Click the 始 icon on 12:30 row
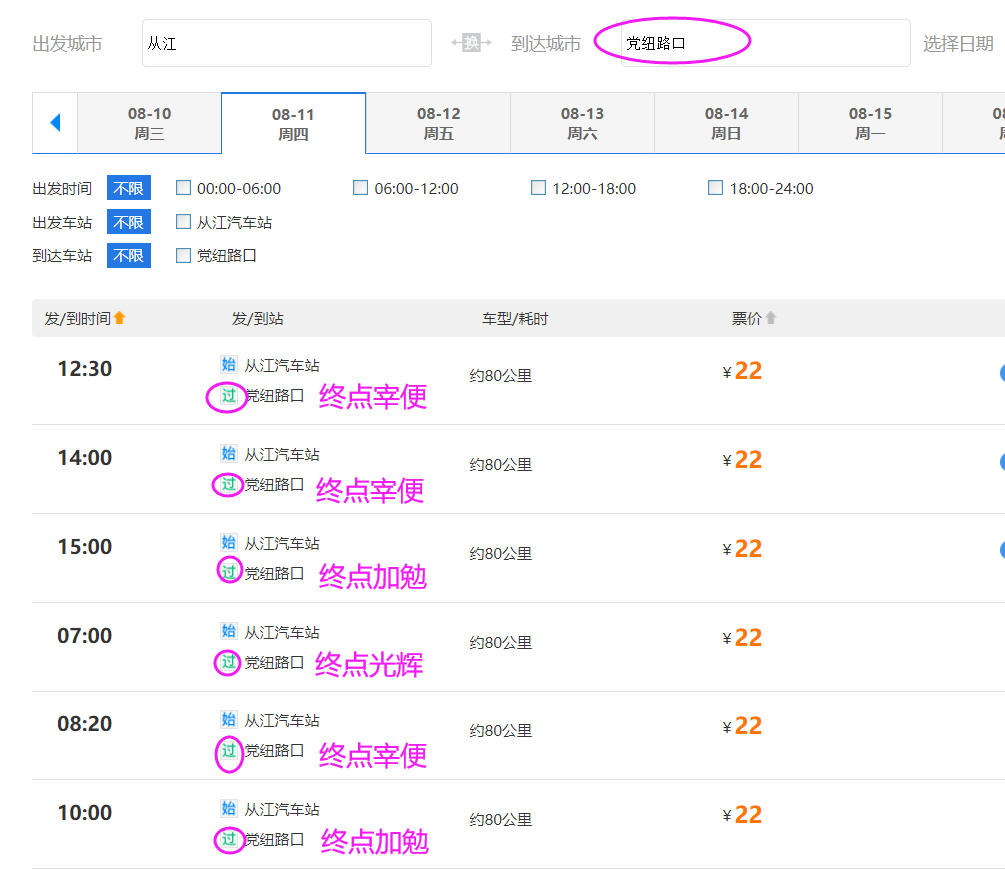Viewport: 1005px width, 870px height. pos(229,365)
